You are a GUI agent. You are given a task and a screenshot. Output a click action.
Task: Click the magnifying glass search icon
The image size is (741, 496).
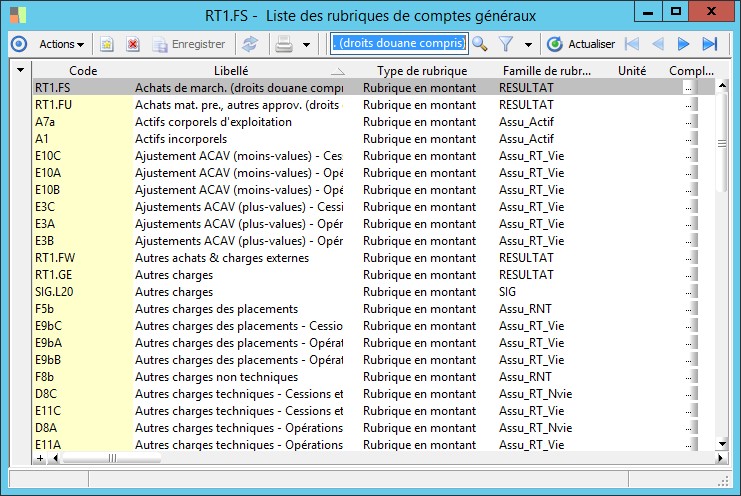pos(480,44)
